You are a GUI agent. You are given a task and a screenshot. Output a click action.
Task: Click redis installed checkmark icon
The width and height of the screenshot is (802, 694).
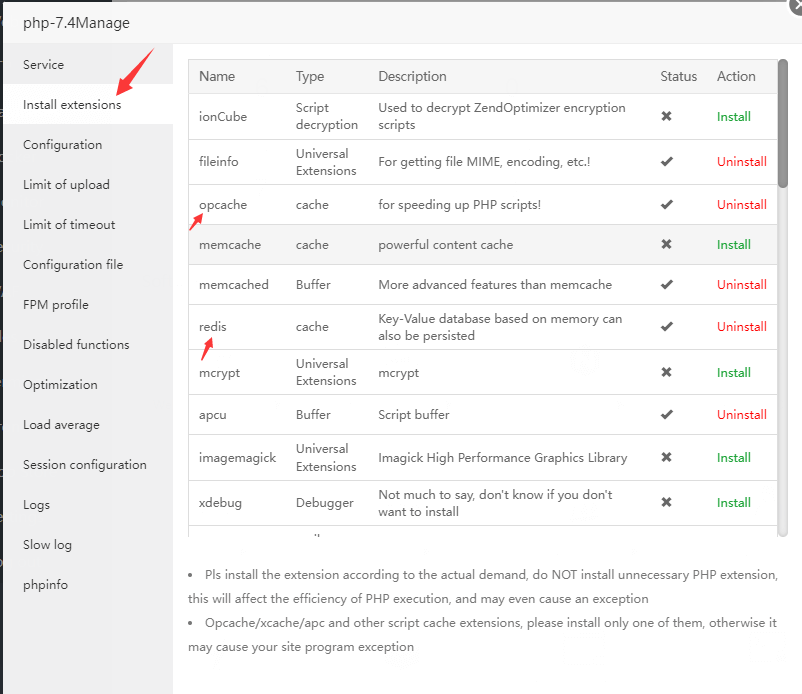pyautogui.click(x=666, y=326)
